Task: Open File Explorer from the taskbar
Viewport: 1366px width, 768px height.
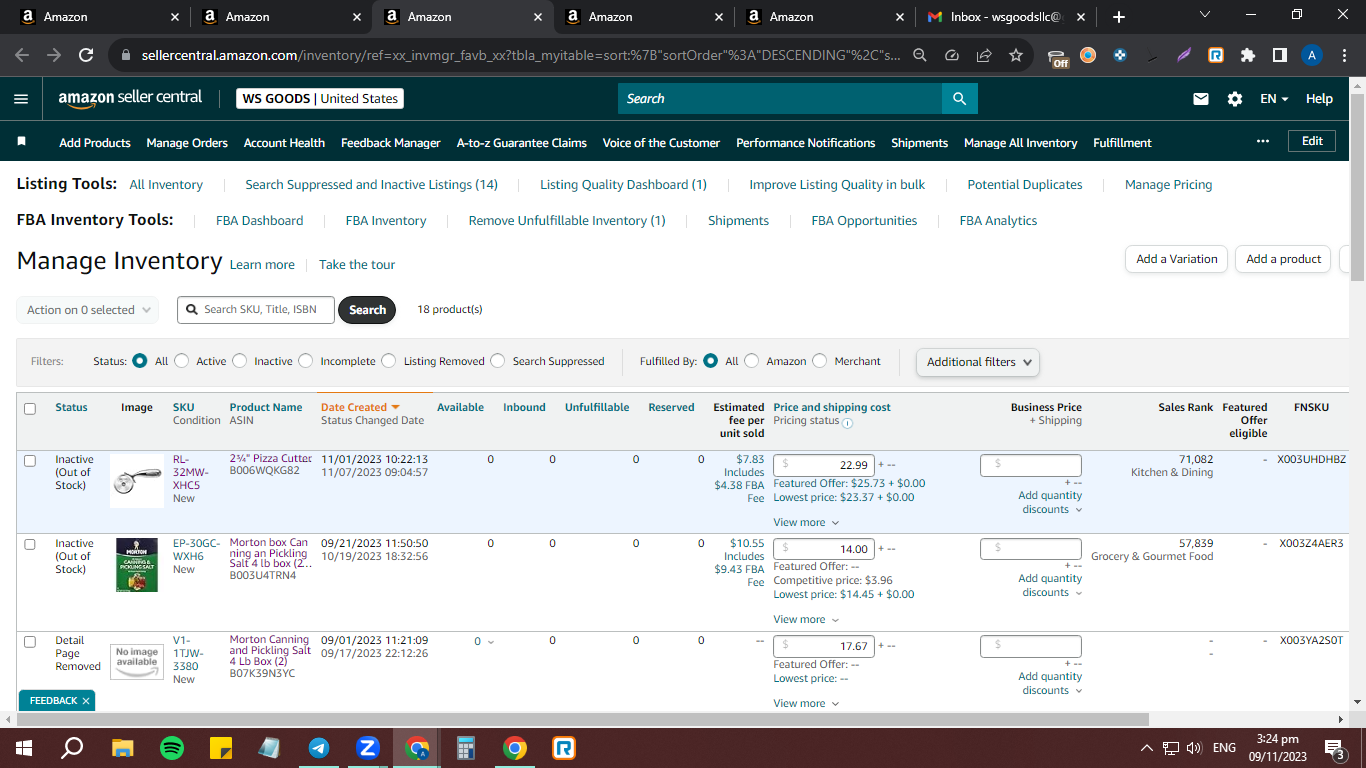Action: click(123, 747)
